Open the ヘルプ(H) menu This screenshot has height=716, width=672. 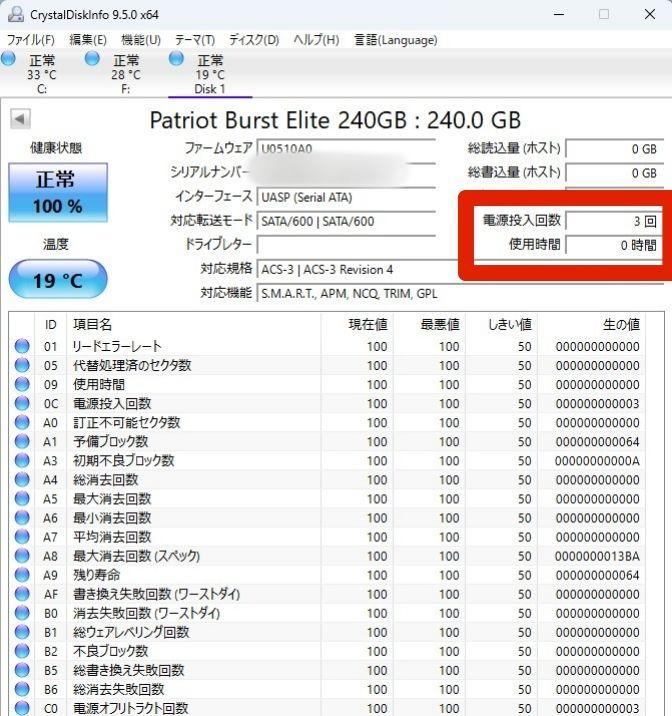316,40
